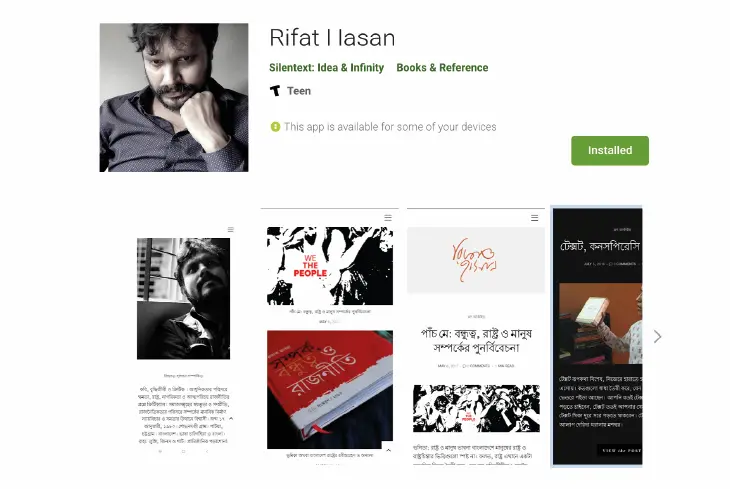Open the Books & Reference category link
The image size is (730, 489).
(x=442, y=68)
